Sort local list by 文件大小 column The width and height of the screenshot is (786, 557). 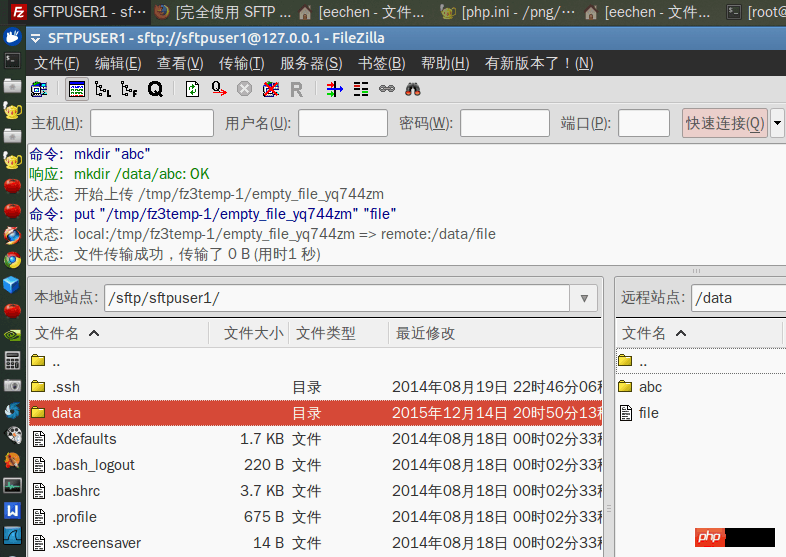point(249,333)
